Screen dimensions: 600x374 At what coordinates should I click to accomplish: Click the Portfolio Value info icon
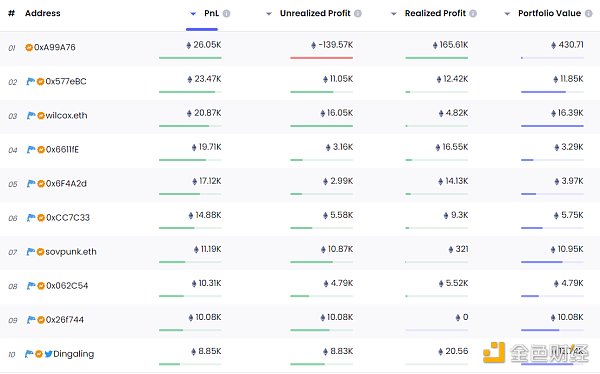click(589, 13)
